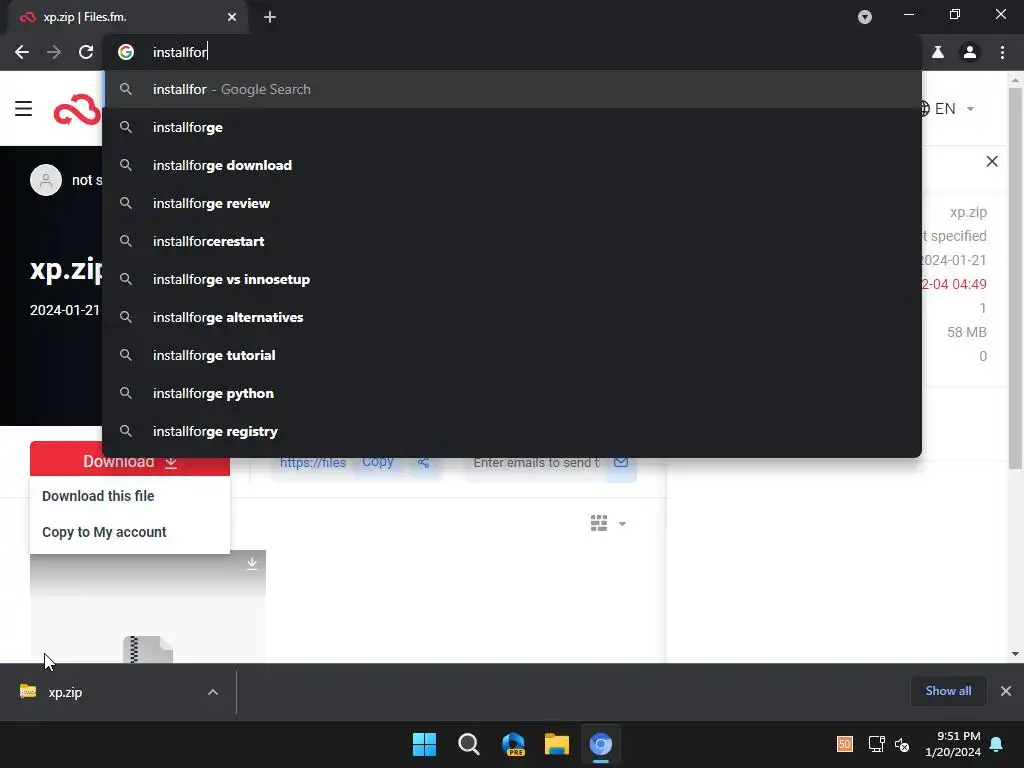Click the Chromium taskbar icon

(601, 744)
